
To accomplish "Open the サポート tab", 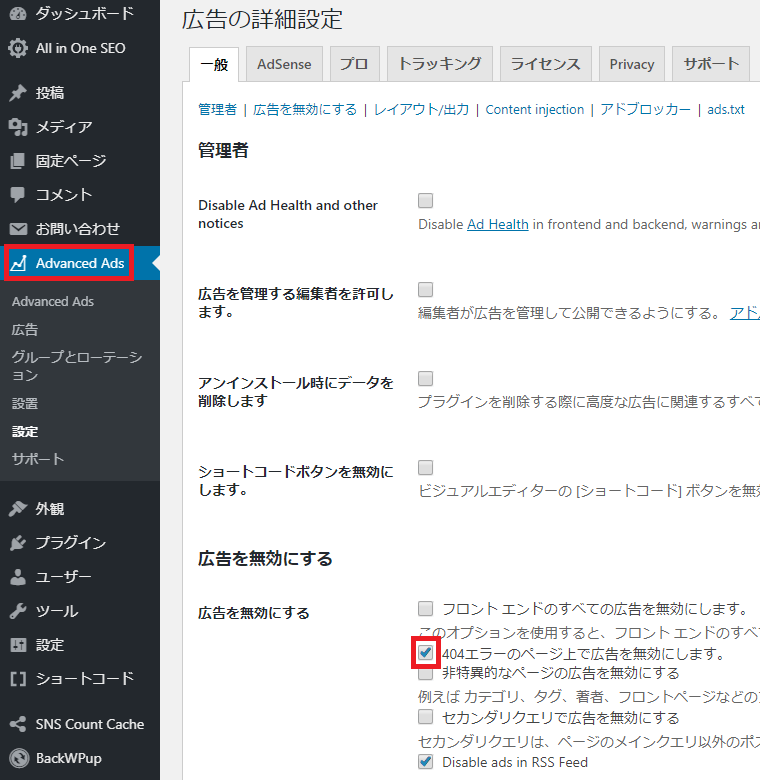I will tap(711, 64).
